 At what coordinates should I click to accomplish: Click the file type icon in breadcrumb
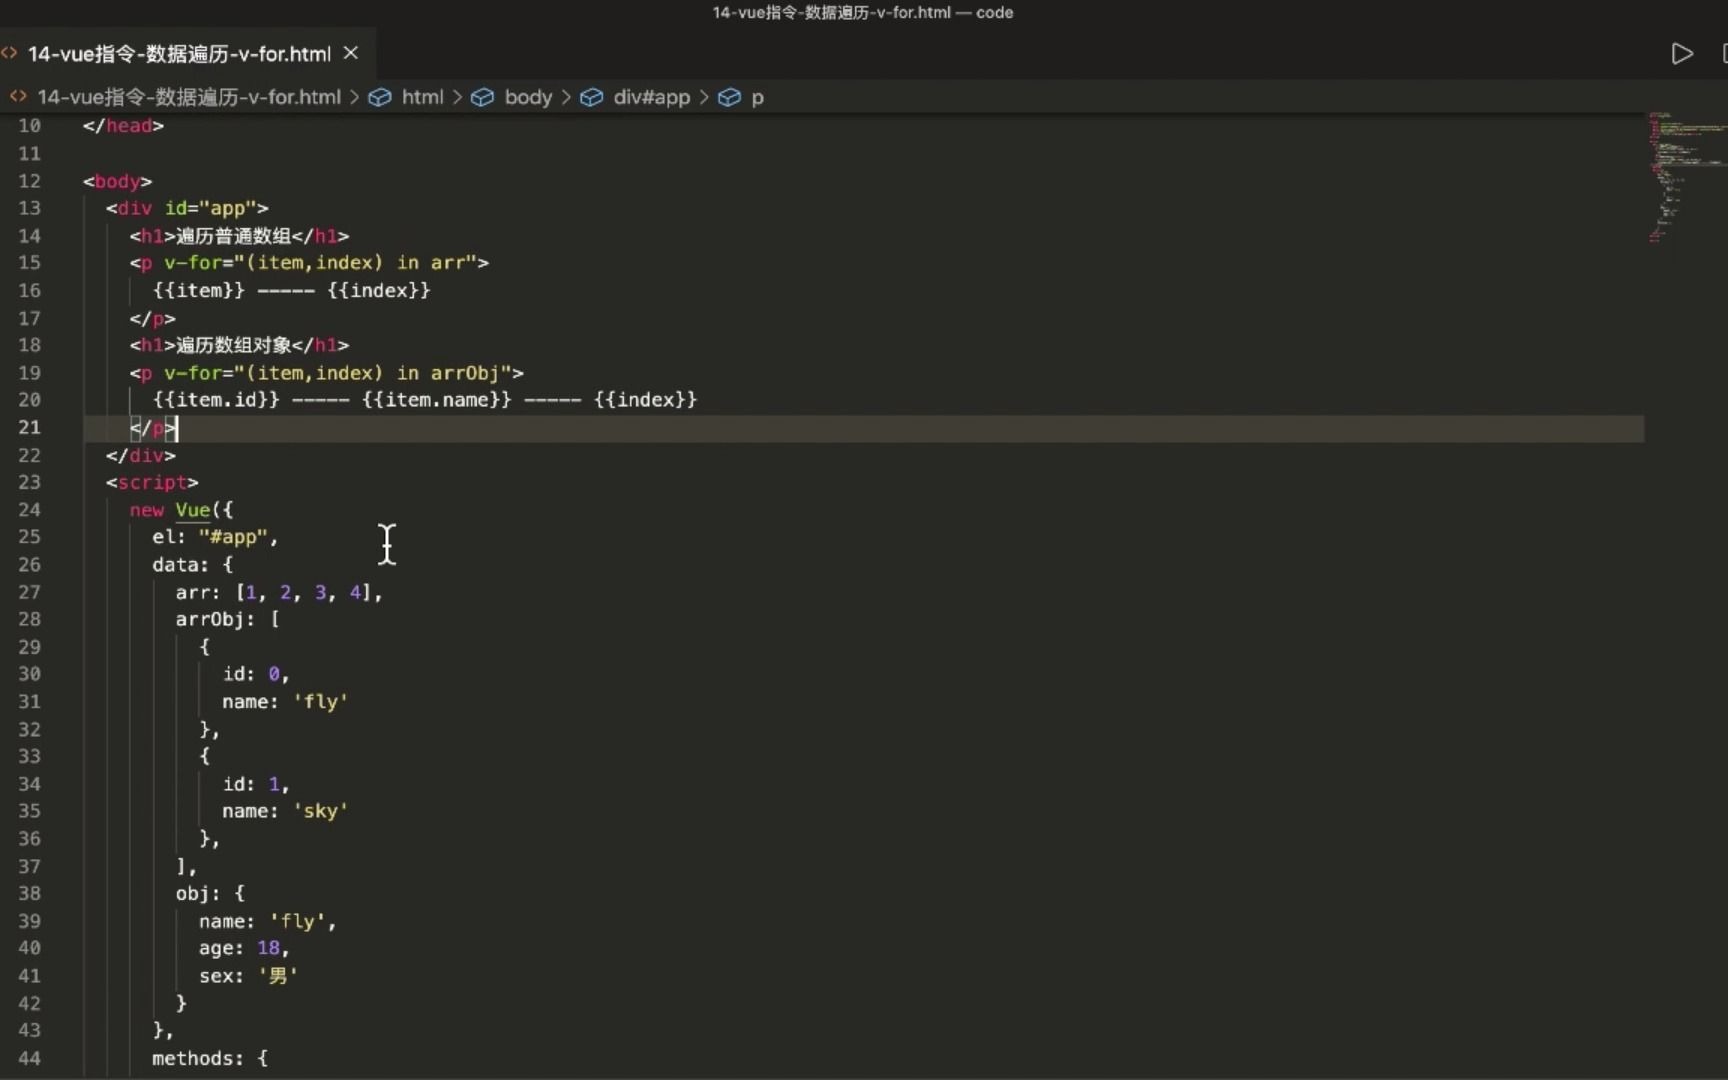[18, 96]
